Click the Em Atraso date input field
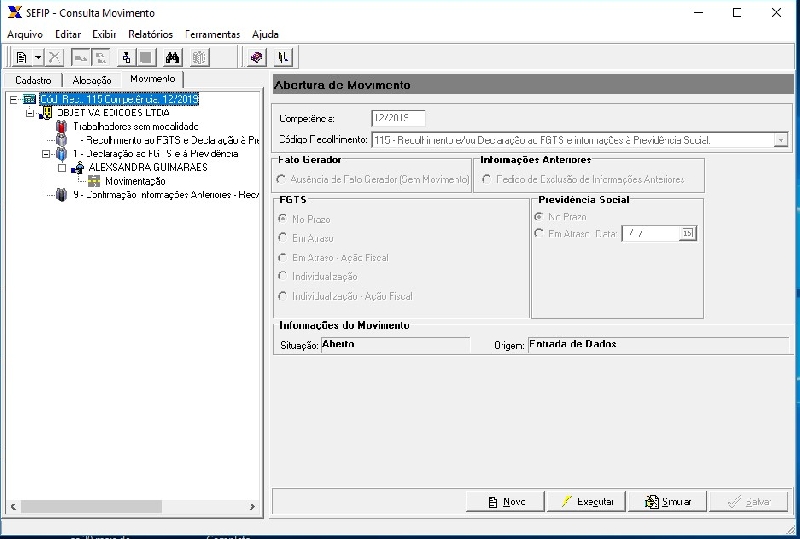This screenshot has width=800, height=539. point(652,233)
